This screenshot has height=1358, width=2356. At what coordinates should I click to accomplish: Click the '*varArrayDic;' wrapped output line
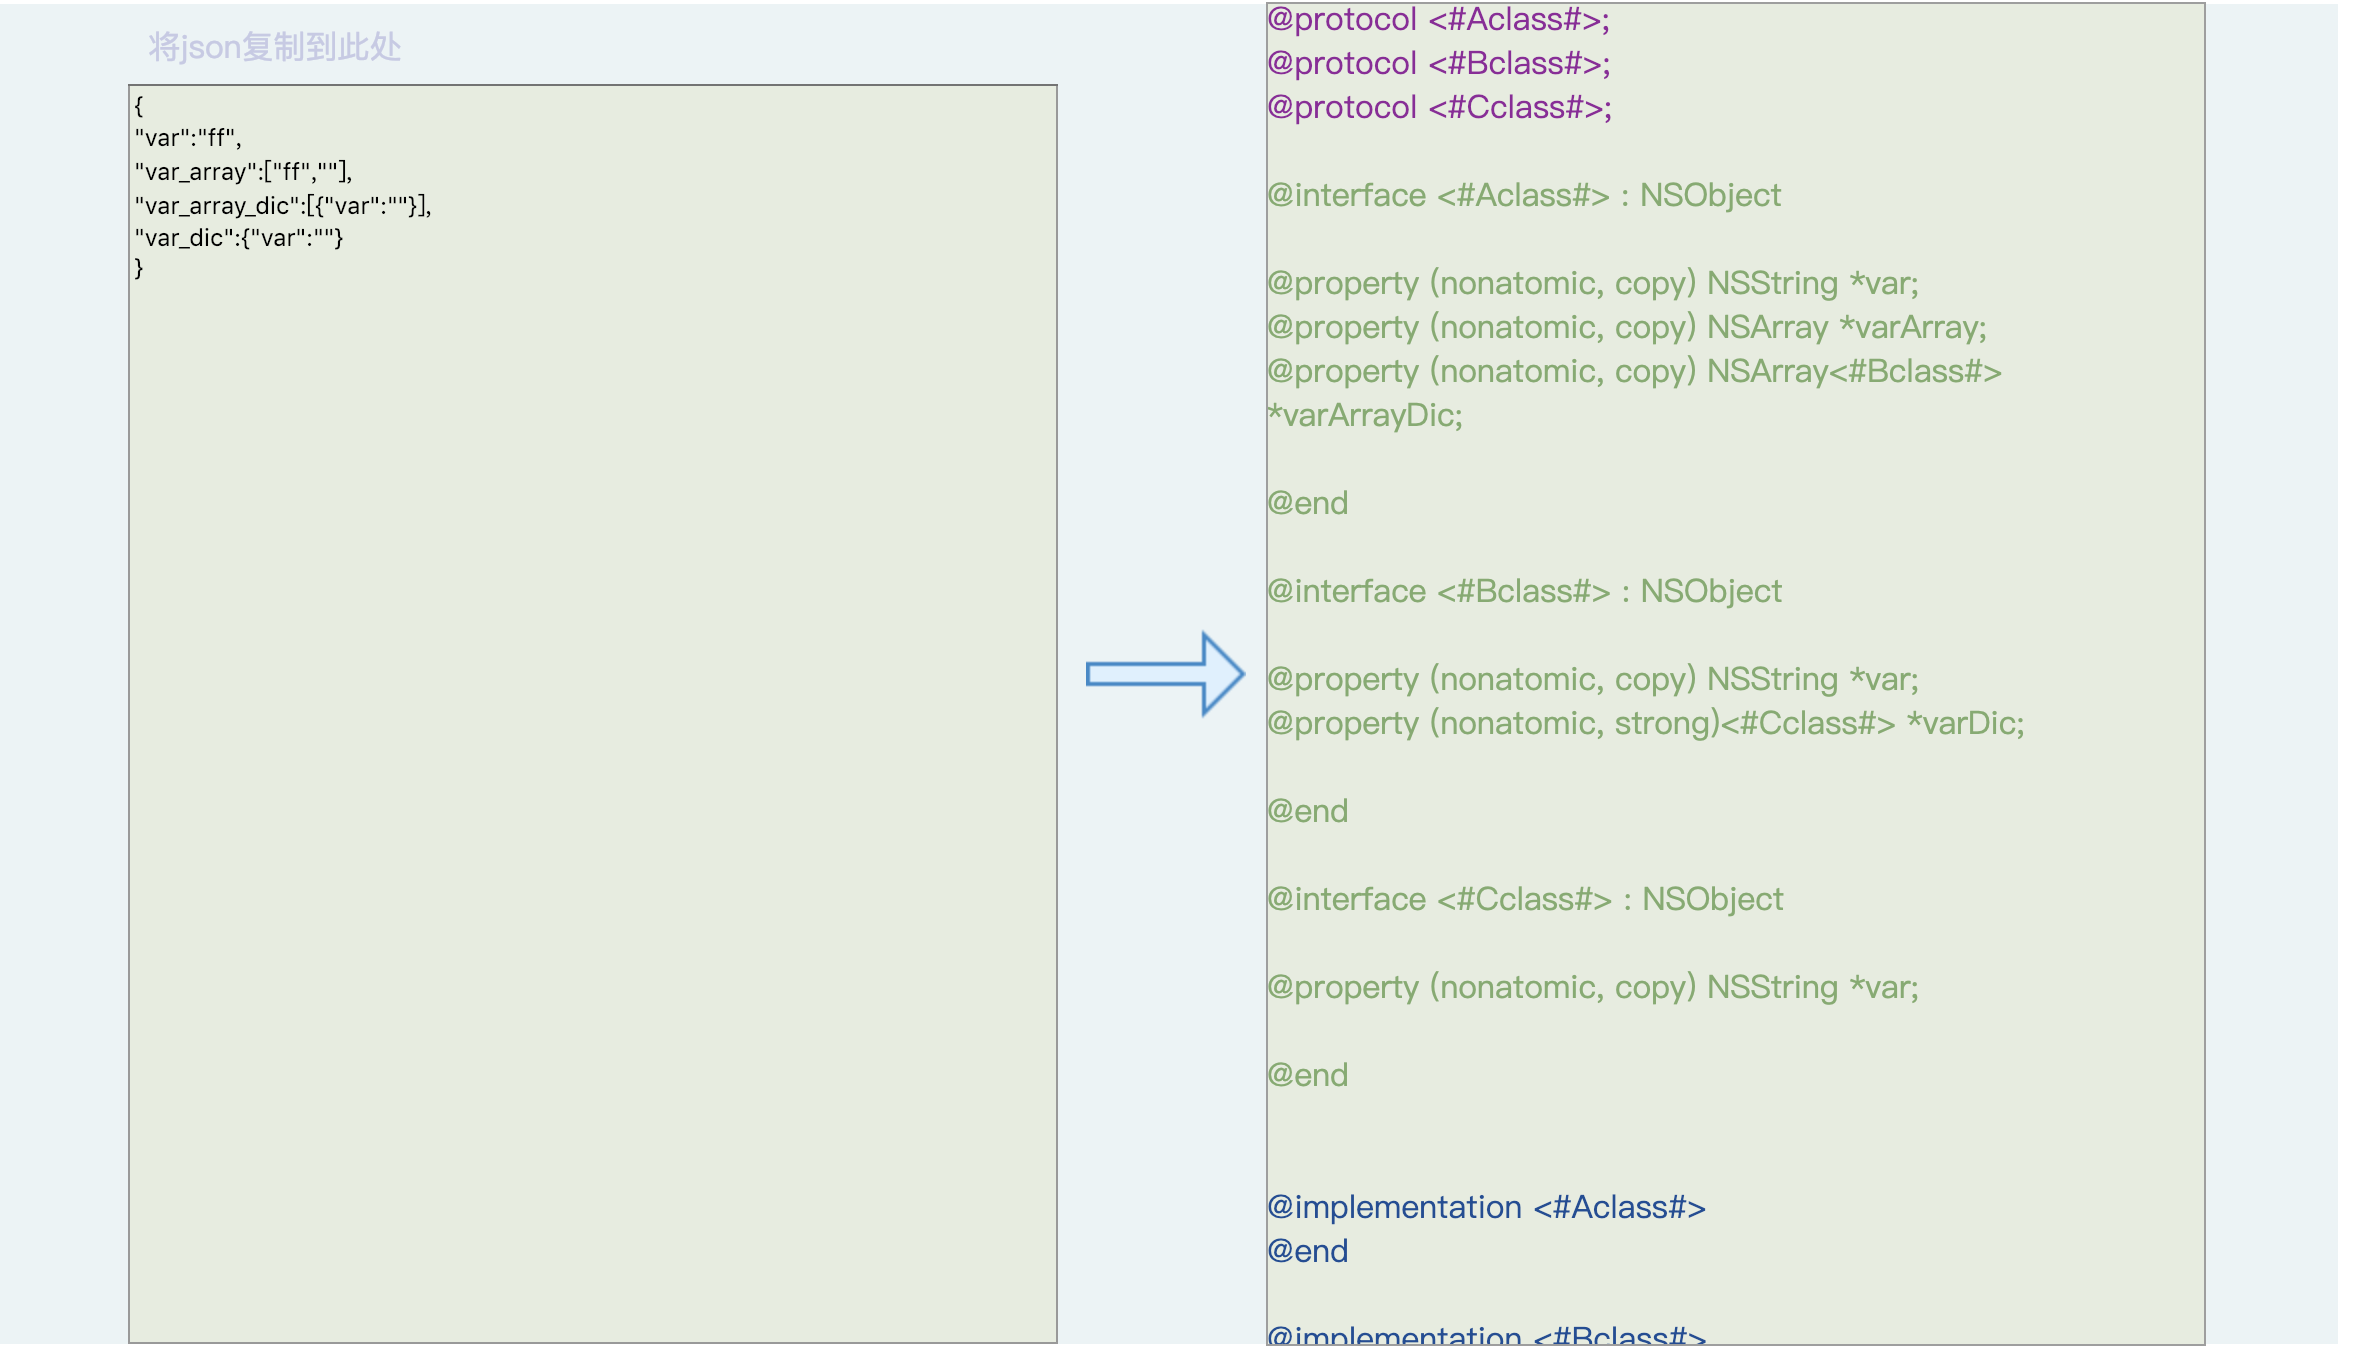tap(1365, 416)
